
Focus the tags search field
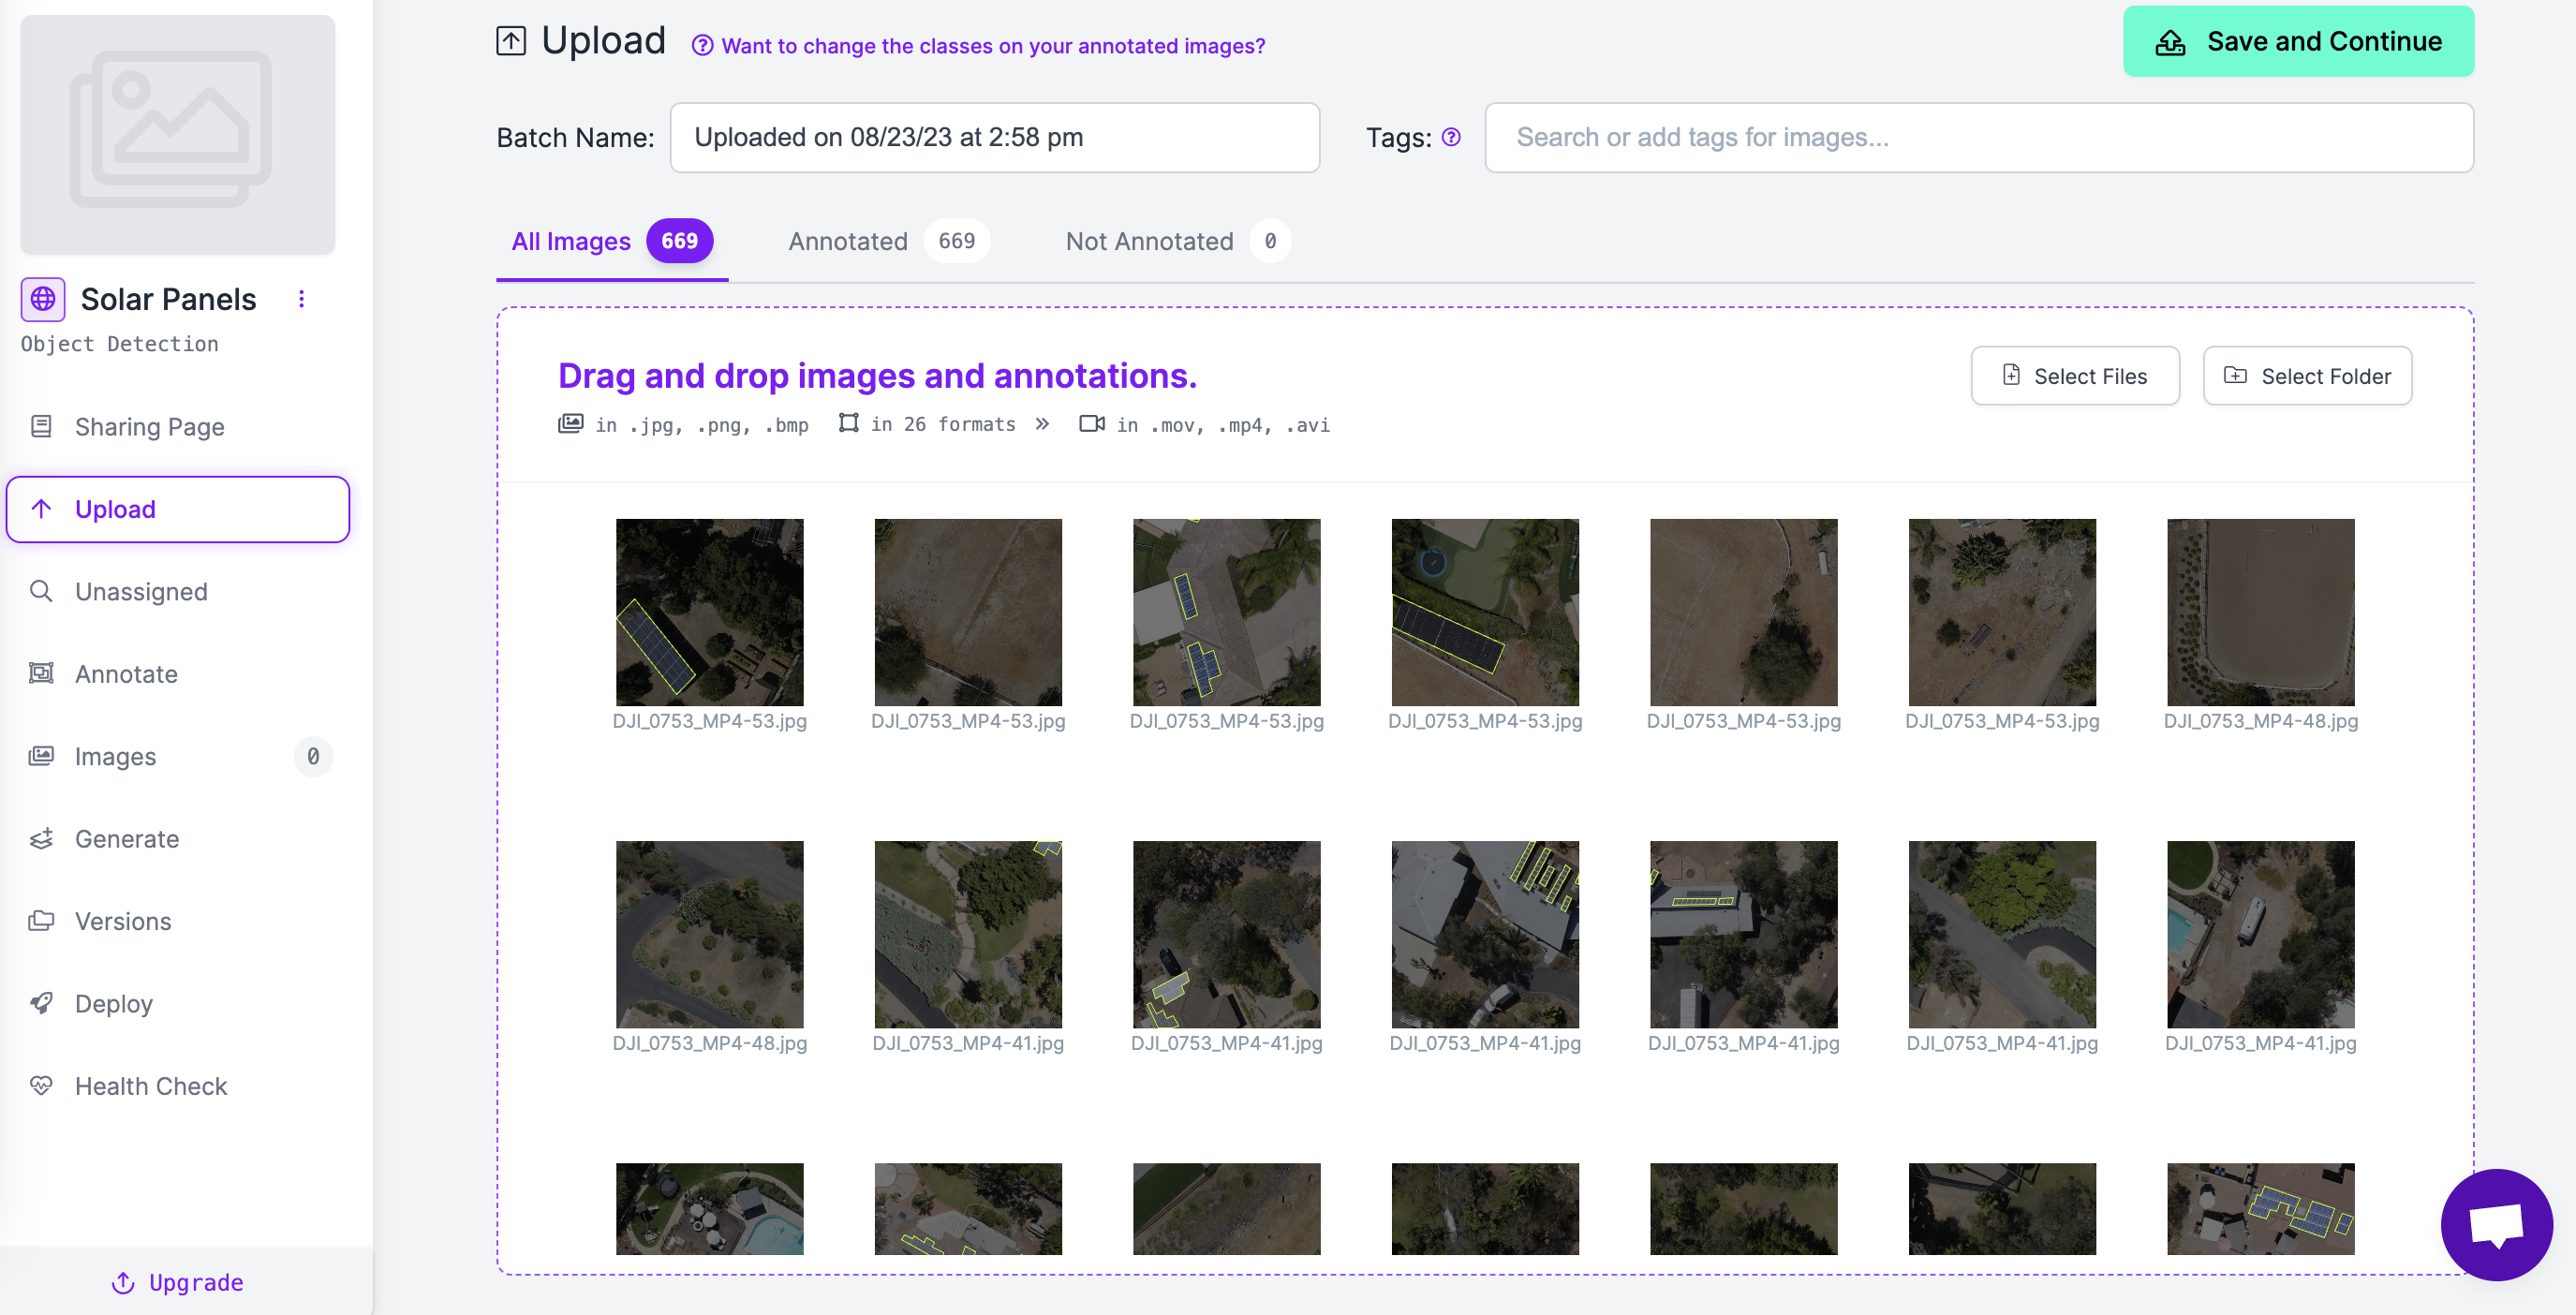[1978, 137]
